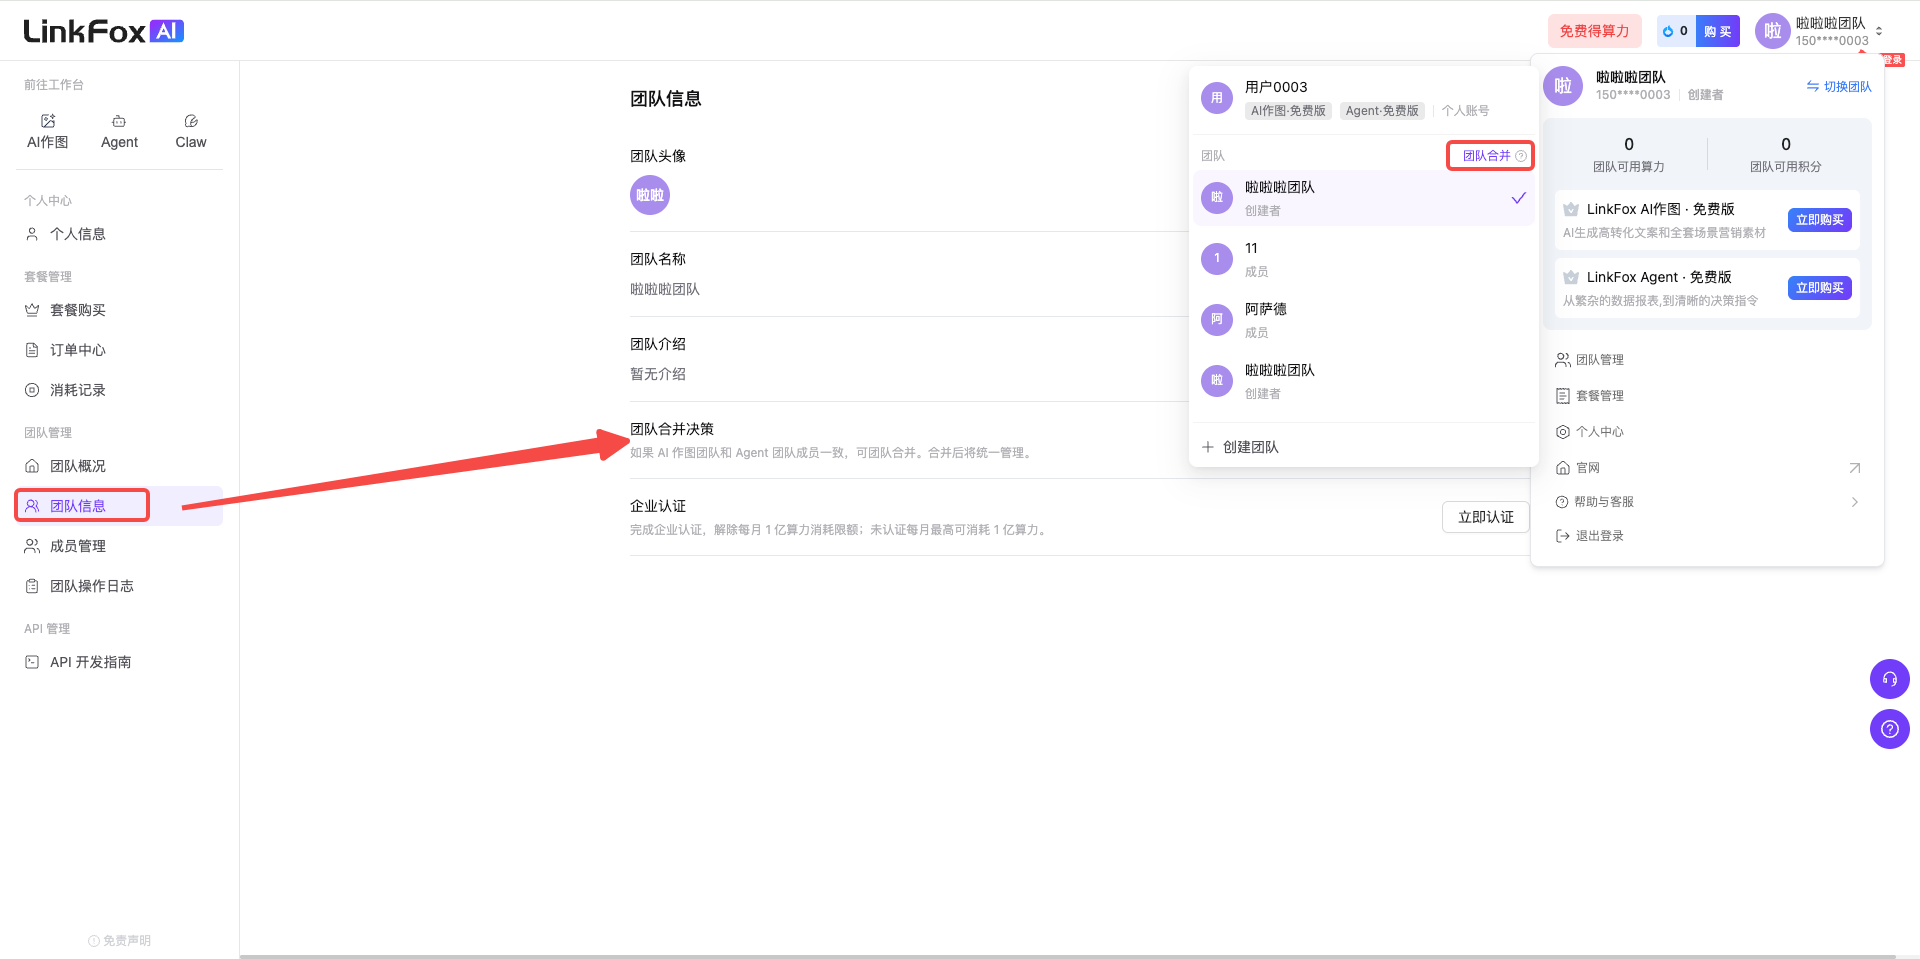Click the plus icon beside 创建团队
Image resolution: width=1920 pixels, height=959 pixels.
(1208, 447)
